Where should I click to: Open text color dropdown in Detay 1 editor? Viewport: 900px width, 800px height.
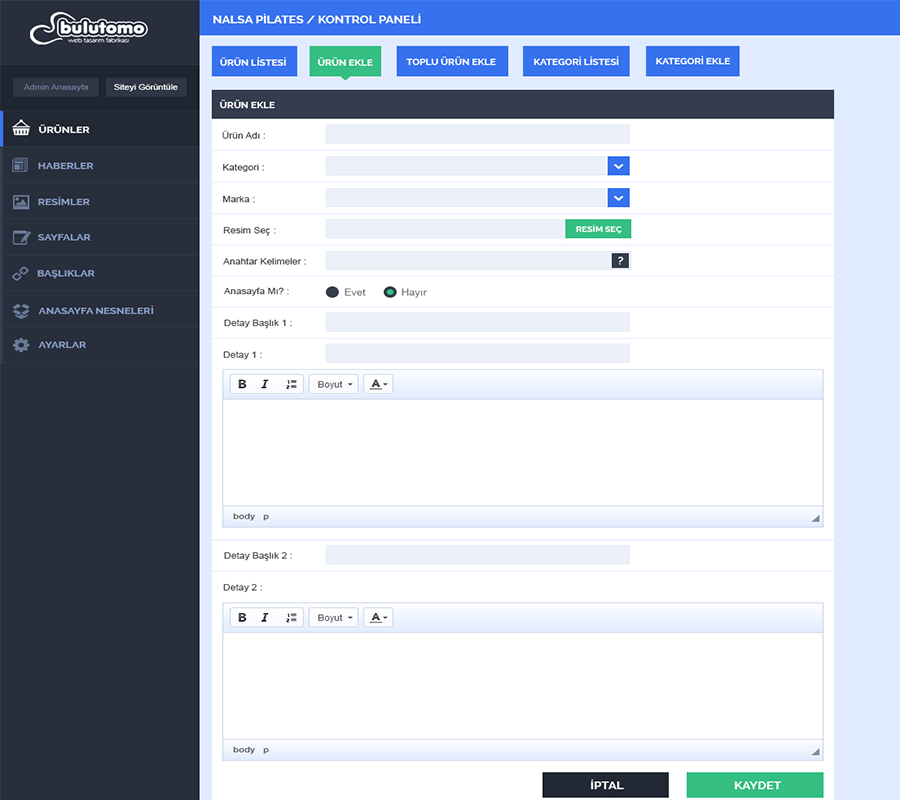378,384
